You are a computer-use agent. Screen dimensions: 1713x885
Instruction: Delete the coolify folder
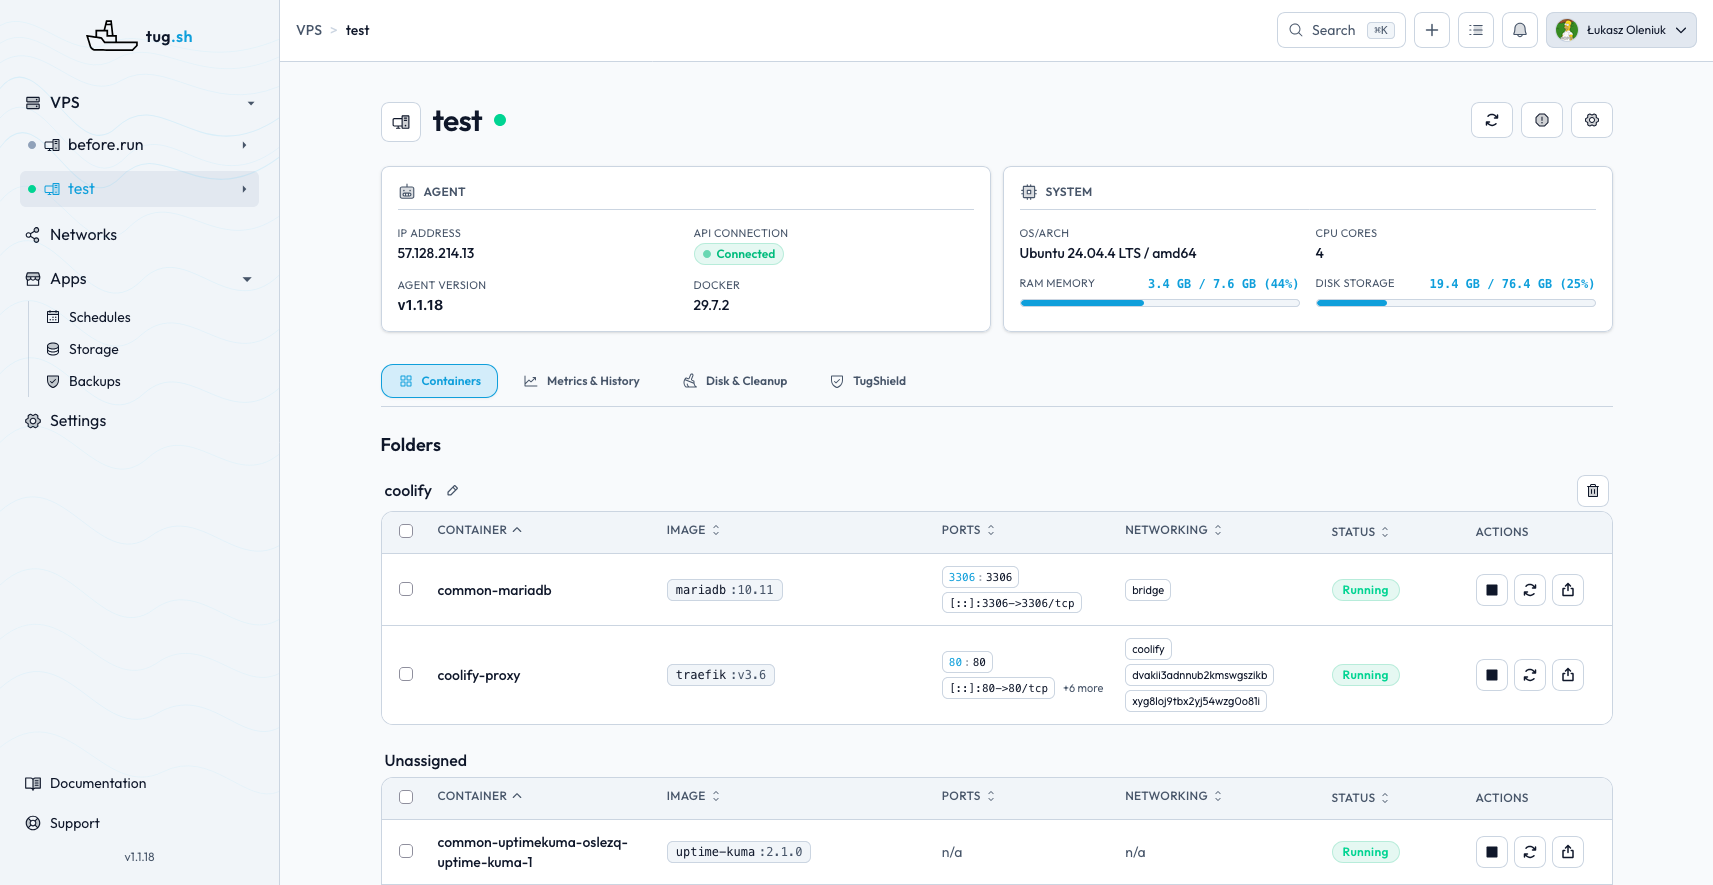click(x=1592, y=491)
